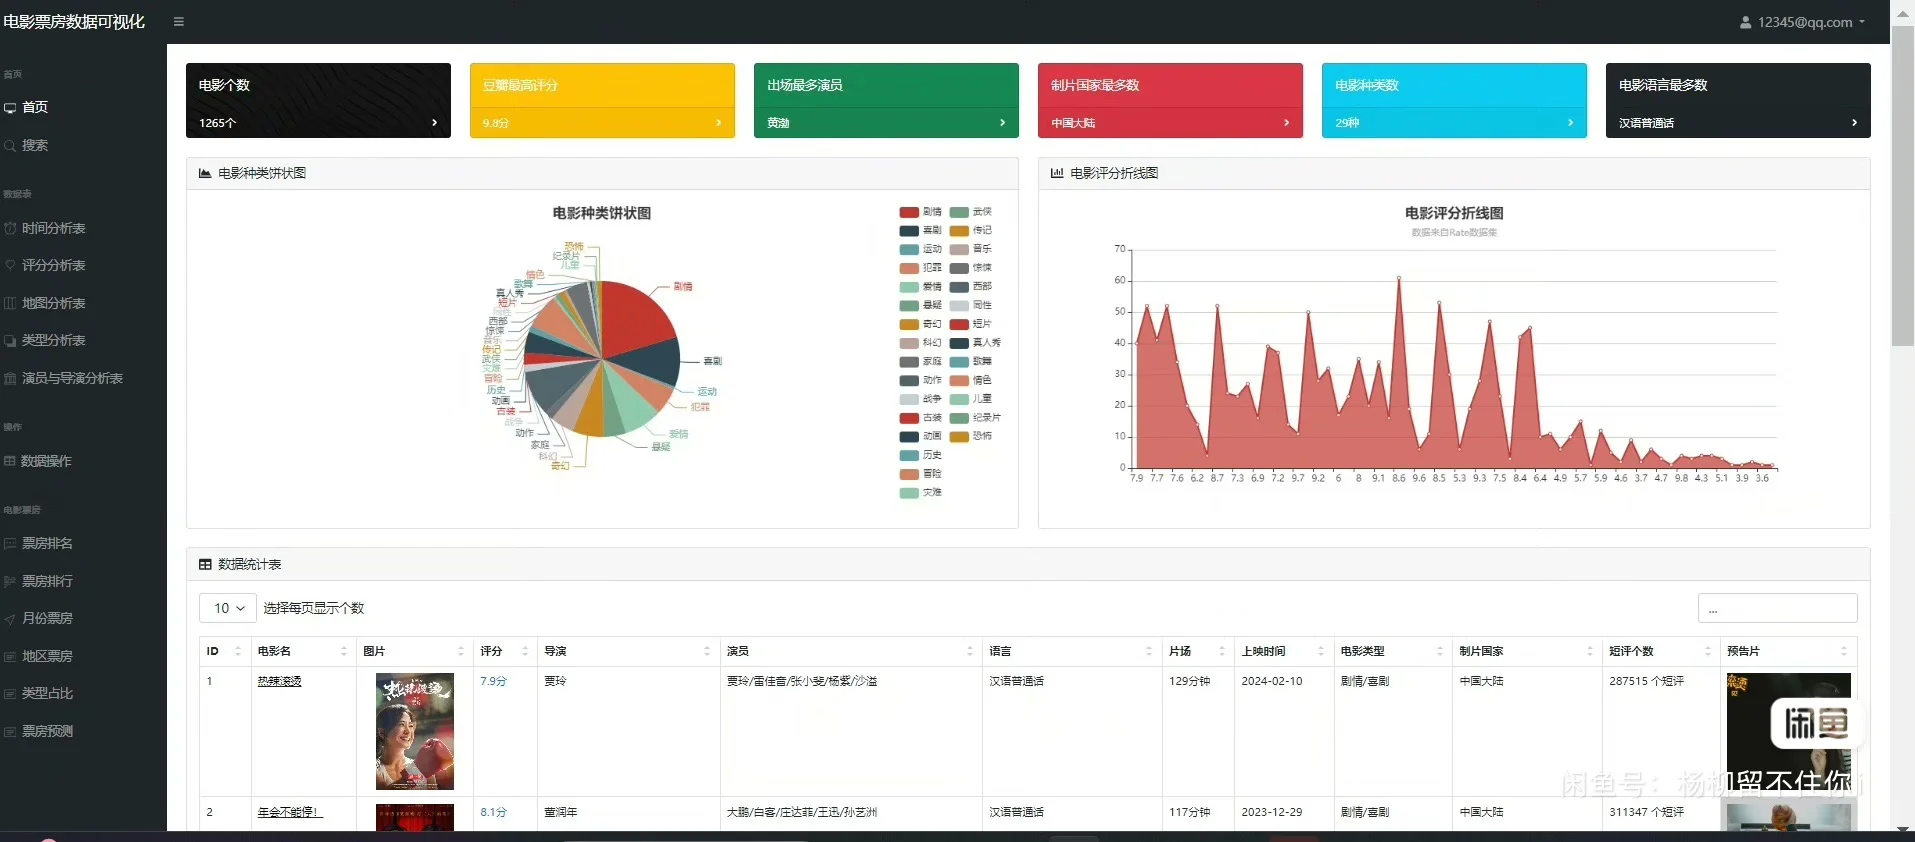Click the page vertical scrollbar thumb

click(1903, 185)
